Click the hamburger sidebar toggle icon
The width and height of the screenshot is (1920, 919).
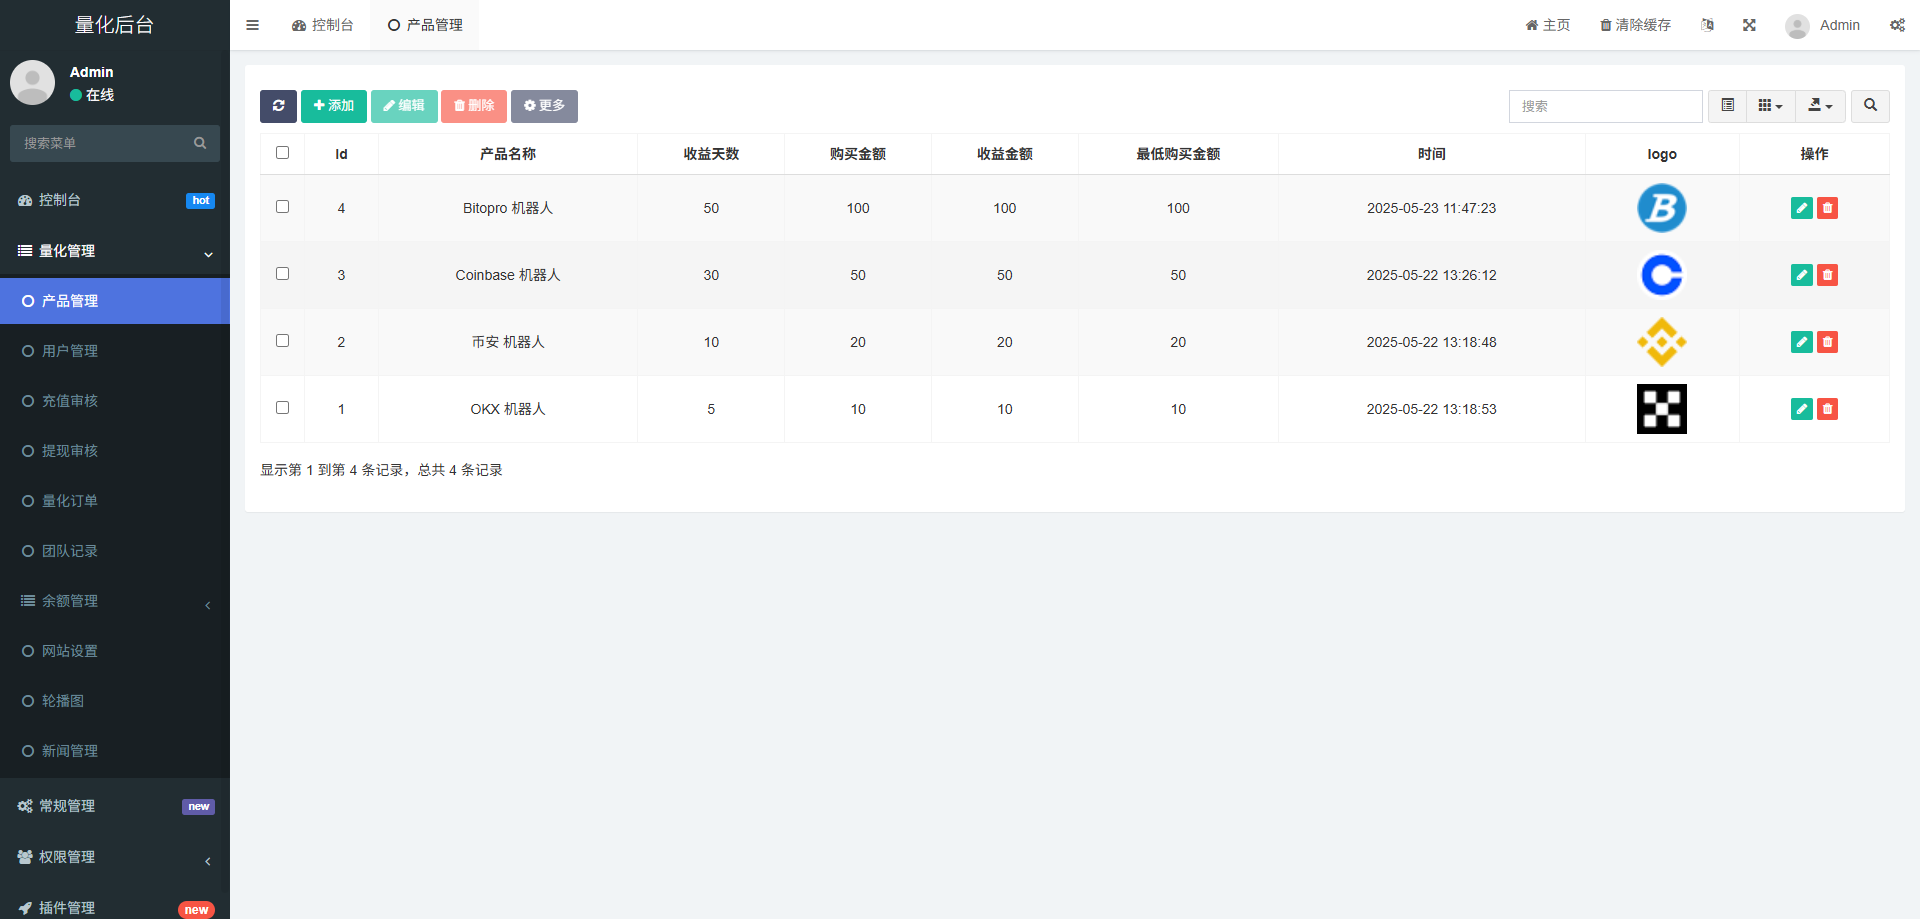pyautogui.click(x=253, y=25)
